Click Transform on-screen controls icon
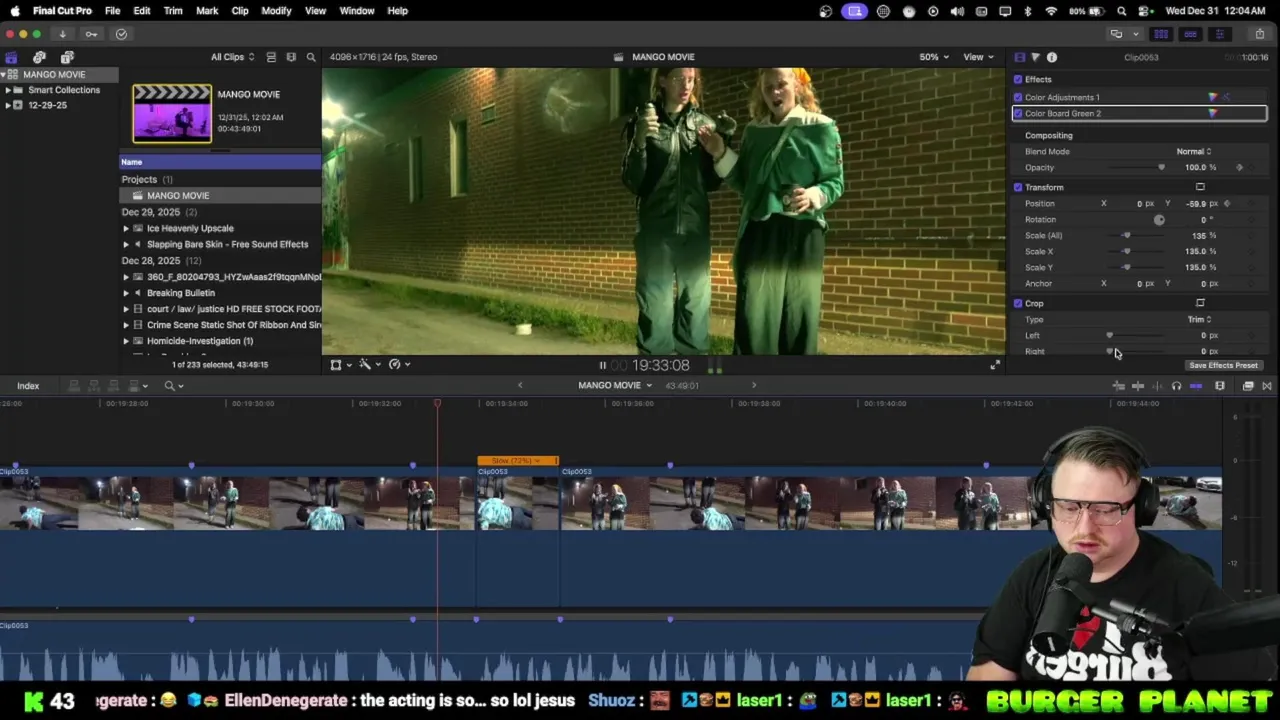Viewport: 1280px width, 720px height. [1200, 187]
